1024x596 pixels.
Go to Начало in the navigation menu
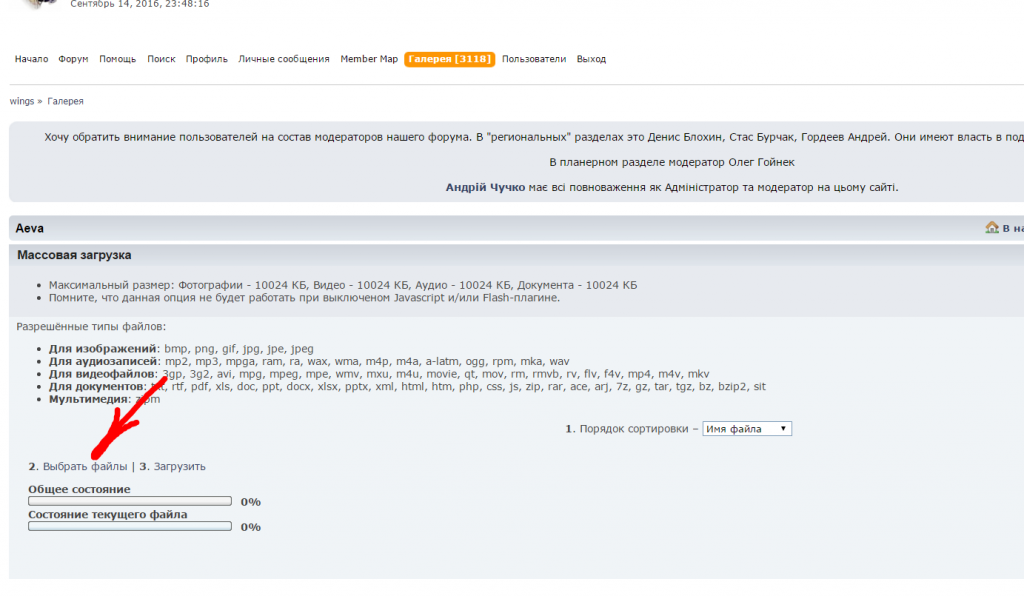[31, 59]
